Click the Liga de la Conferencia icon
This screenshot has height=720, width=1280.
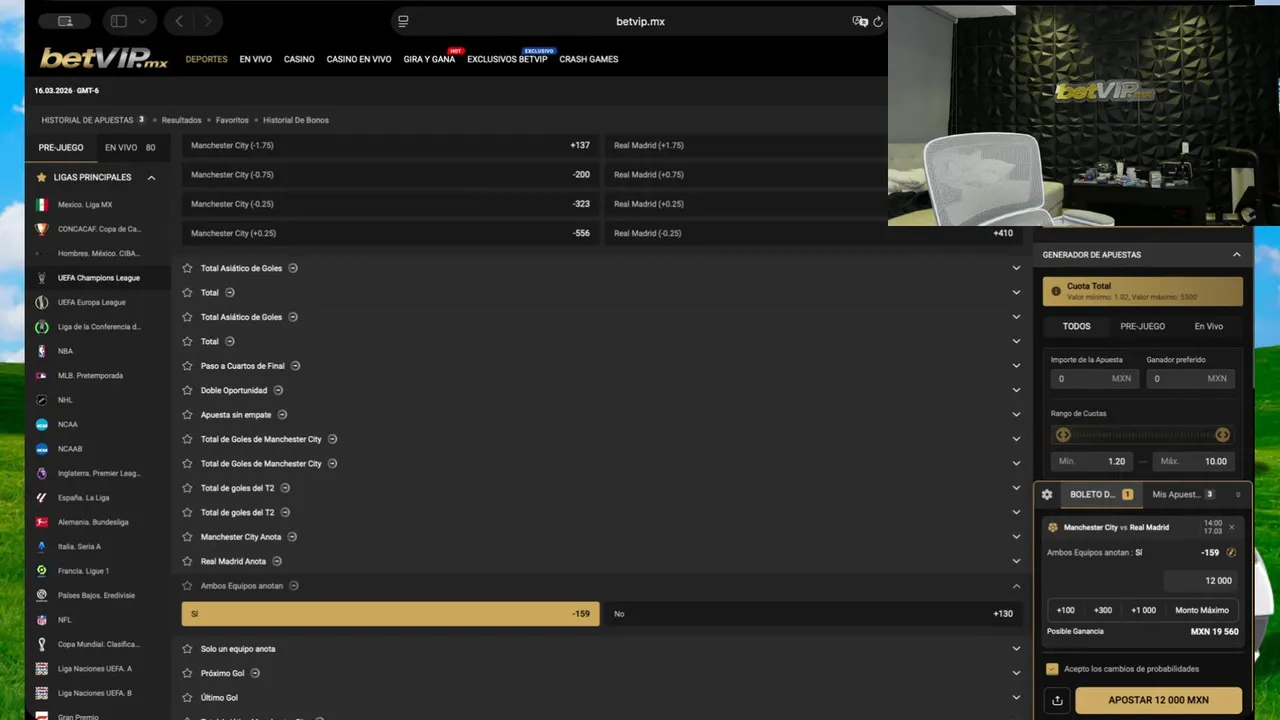pos(41,327)
